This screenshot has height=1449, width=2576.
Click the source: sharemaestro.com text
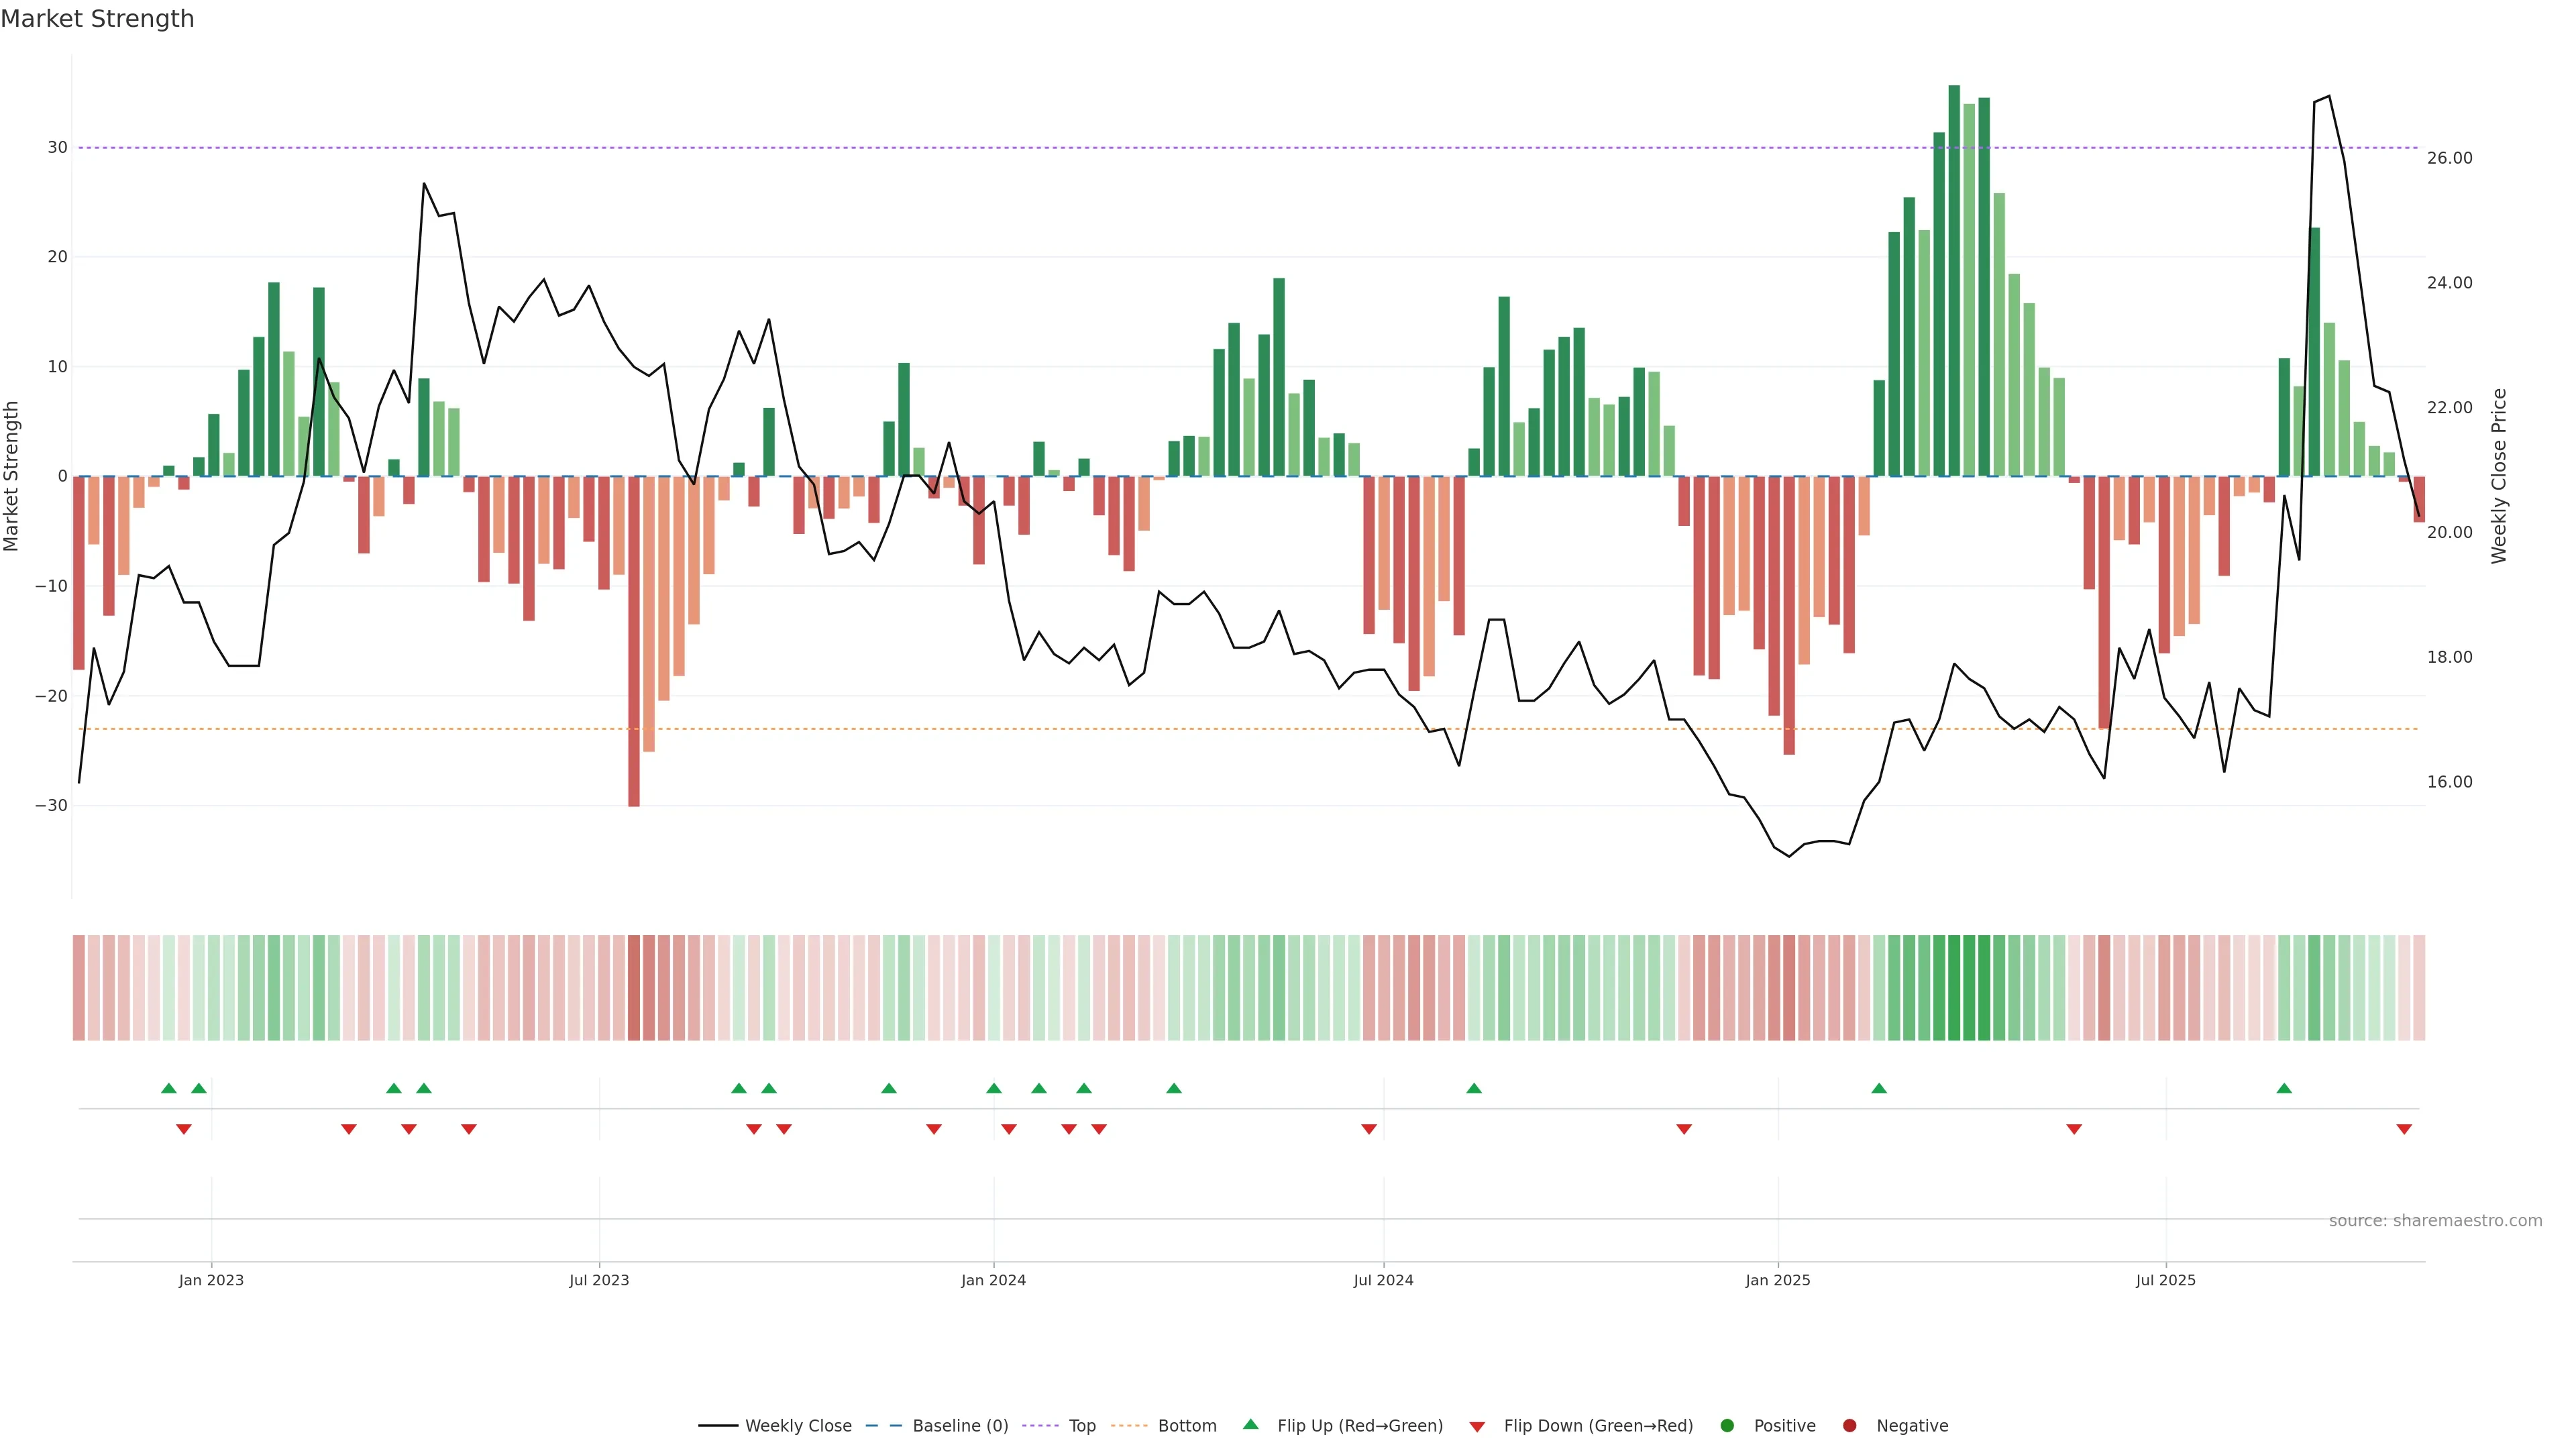(2435, 1221)
